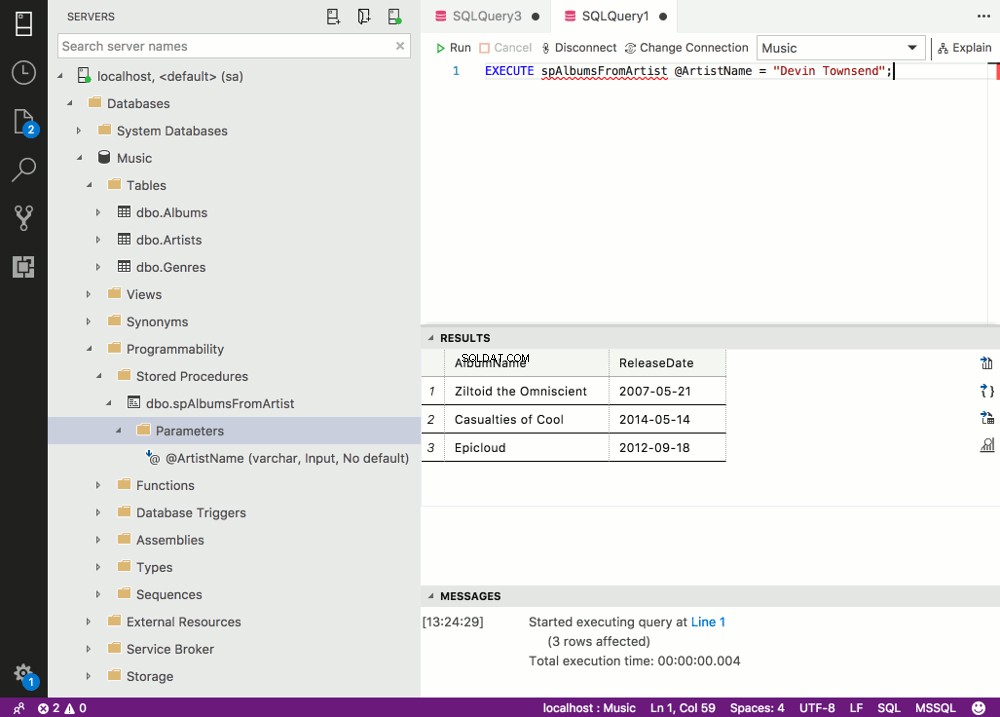This screenshot has width=1000, height=717.
Task: Select the Casualties of Cool cell
Action: pyautogui.click(x=527, y=419)
